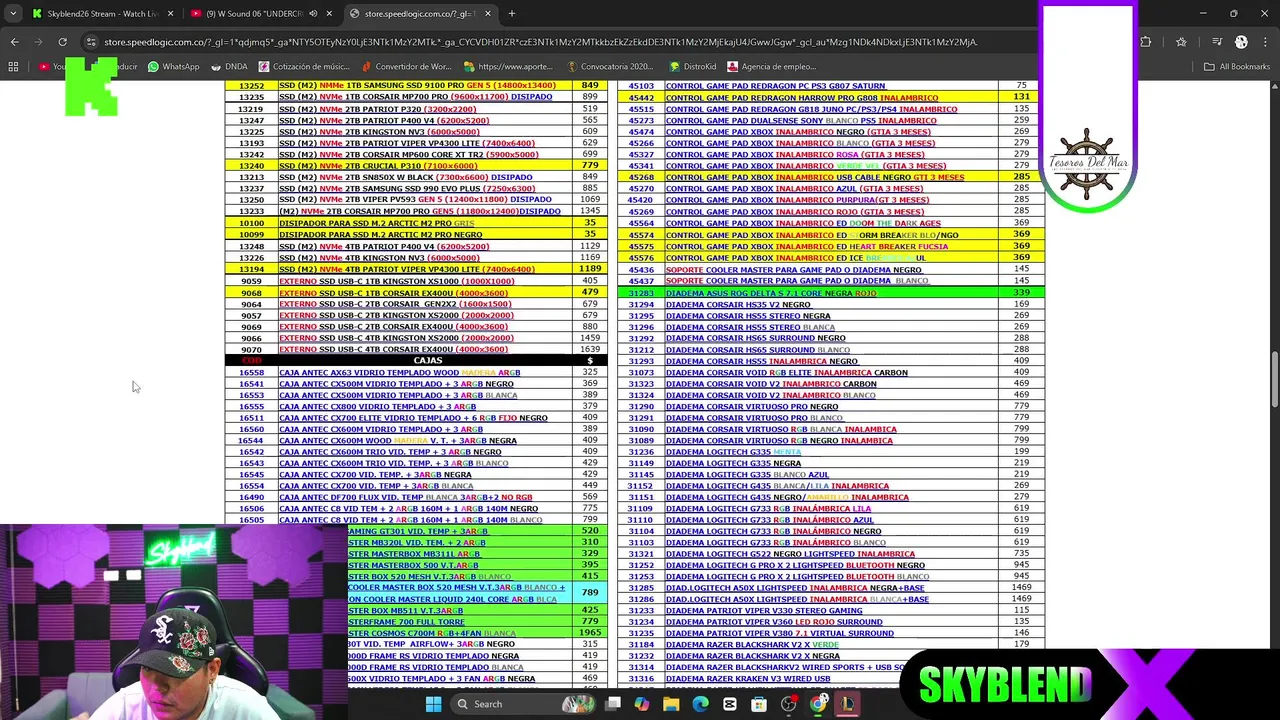The height and width of the screenshot is (720, 1280).
Task: Launch Copilot from the taskbar
Action: (x=642, y=704)
